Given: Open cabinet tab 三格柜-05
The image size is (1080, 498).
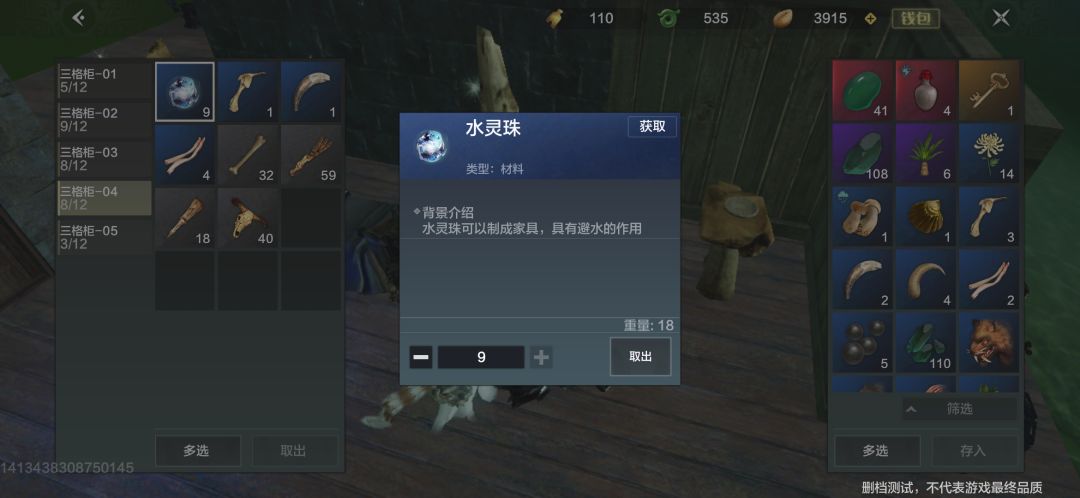Looking at the screenshot, I should click(104, 237).
